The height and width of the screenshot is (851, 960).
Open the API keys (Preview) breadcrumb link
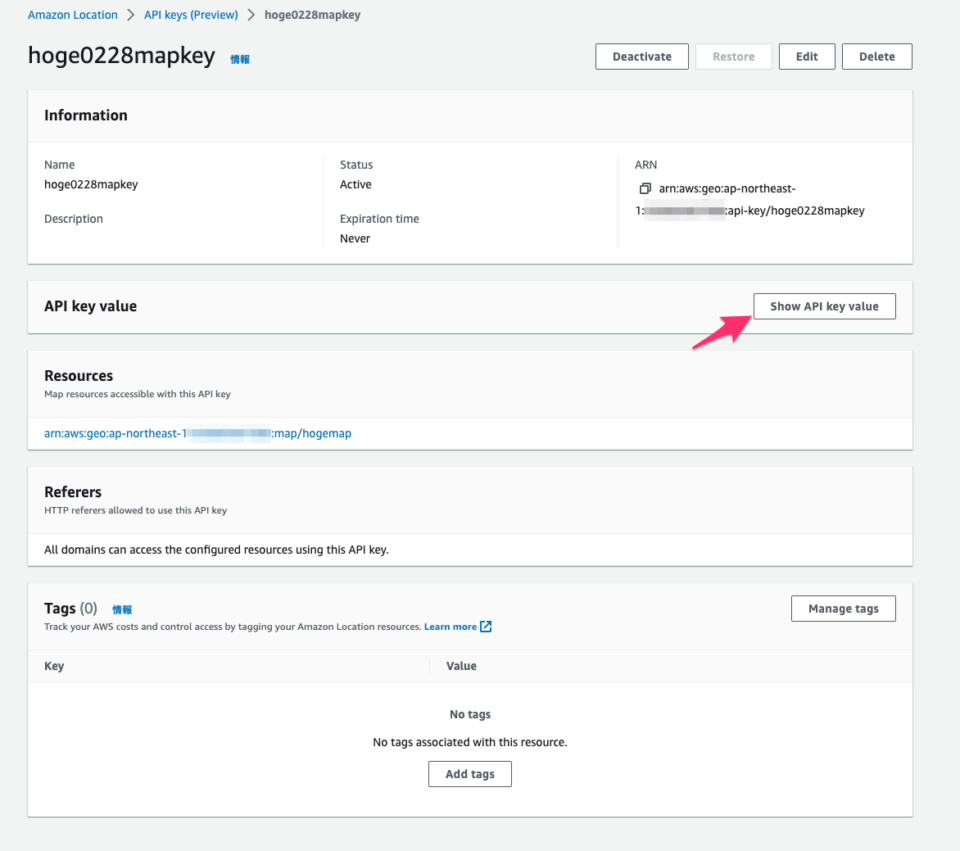[x=191, y=14]
